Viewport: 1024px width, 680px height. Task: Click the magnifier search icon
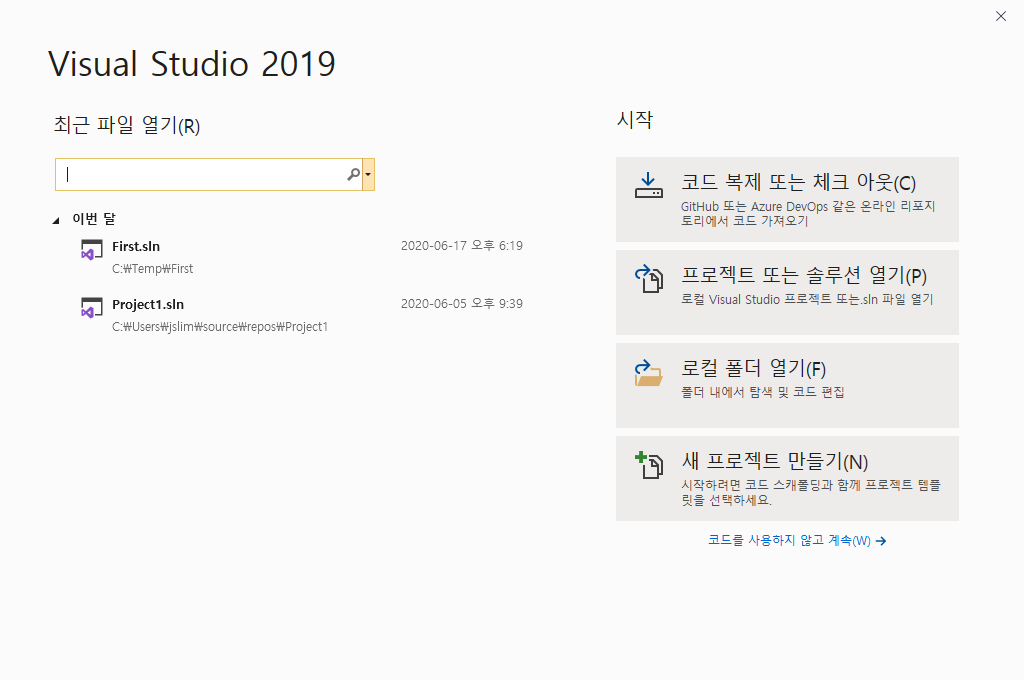353,174
